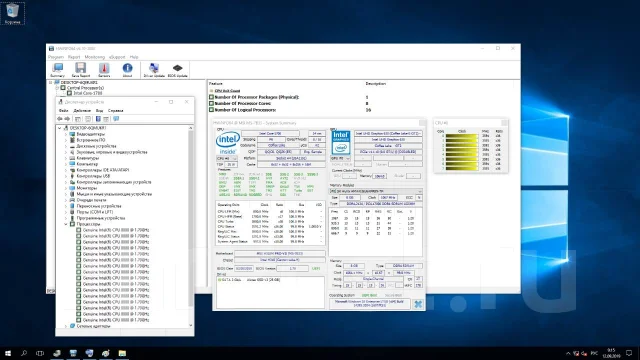Expand Клавиатуры node

[66, 158]
